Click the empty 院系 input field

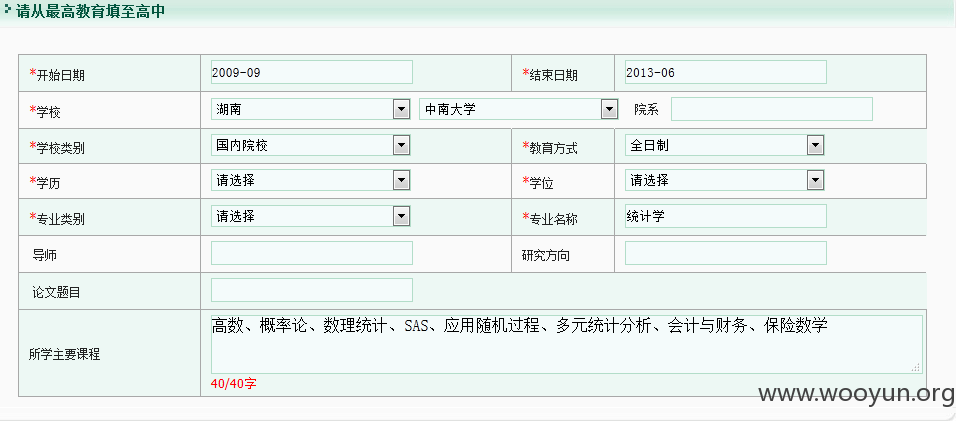[772, 109]
